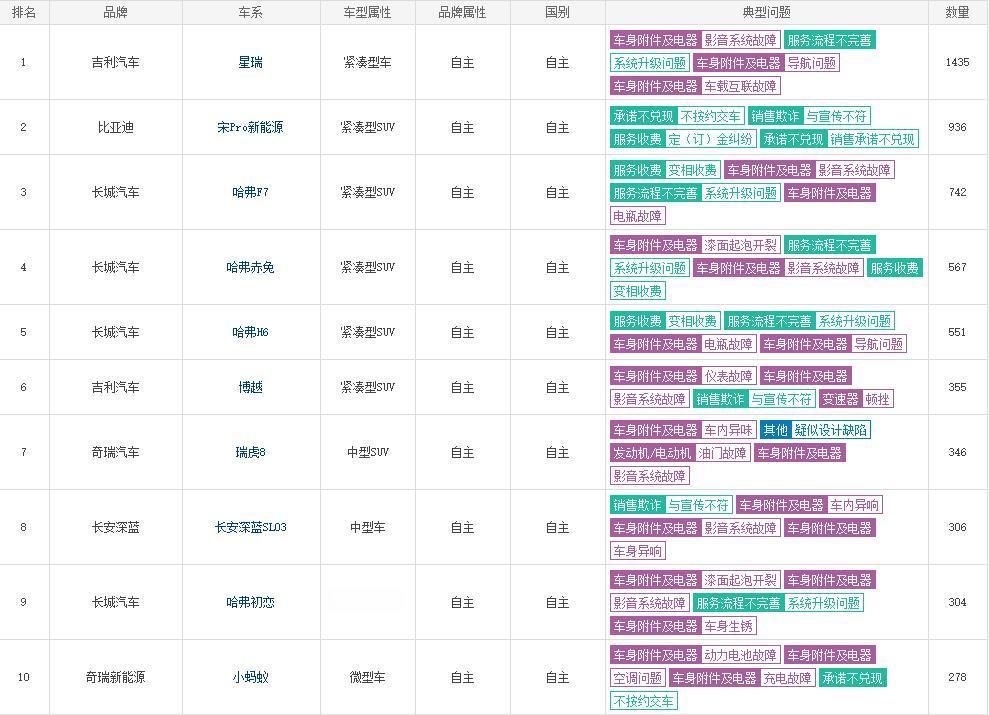Screen dimensions: 989x715
Task: Select the 定（订）金纠纷 issue tag
Action: [710, 139]
